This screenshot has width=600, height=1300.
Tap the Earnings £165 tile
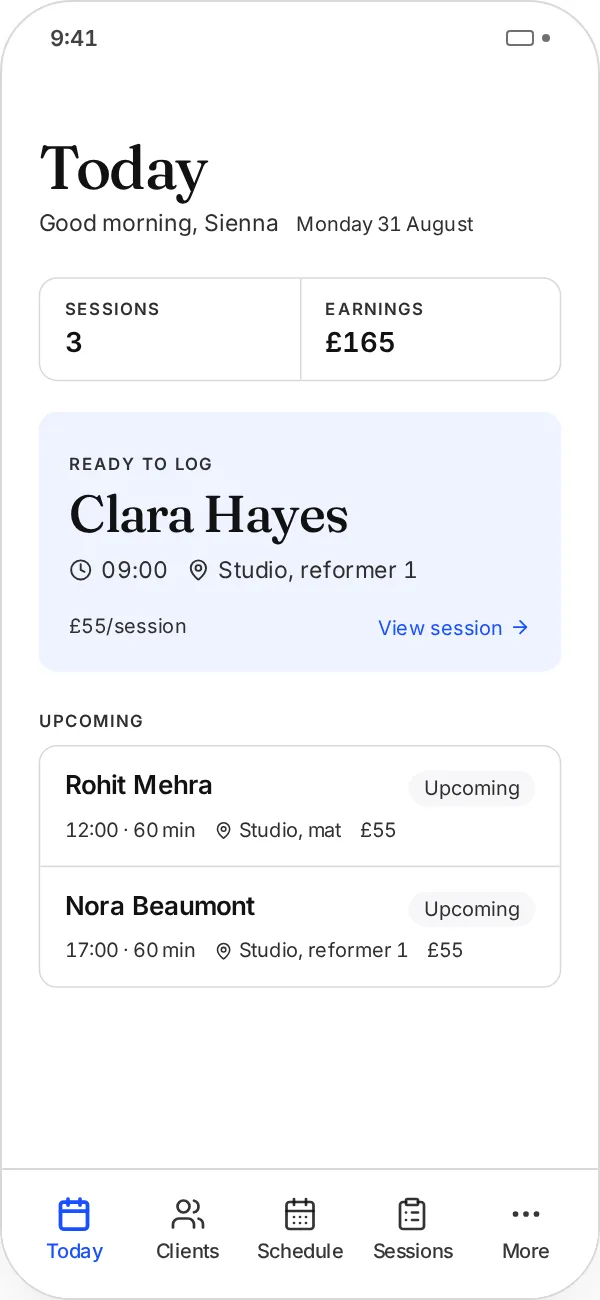point(431,329)
